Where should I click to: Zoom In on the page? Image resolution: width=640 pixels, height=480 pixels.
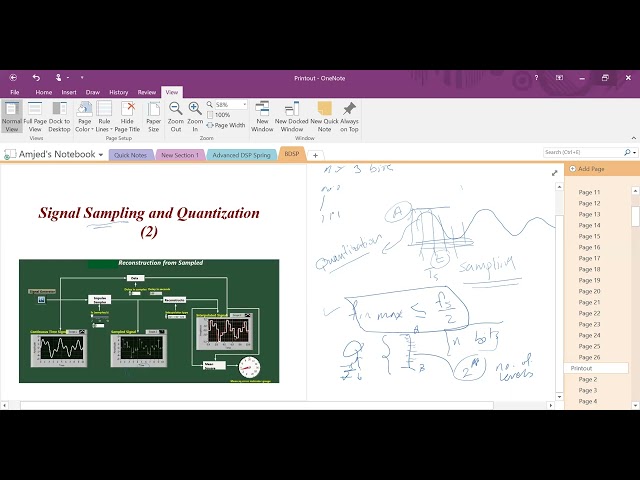(x=195, y=117)
